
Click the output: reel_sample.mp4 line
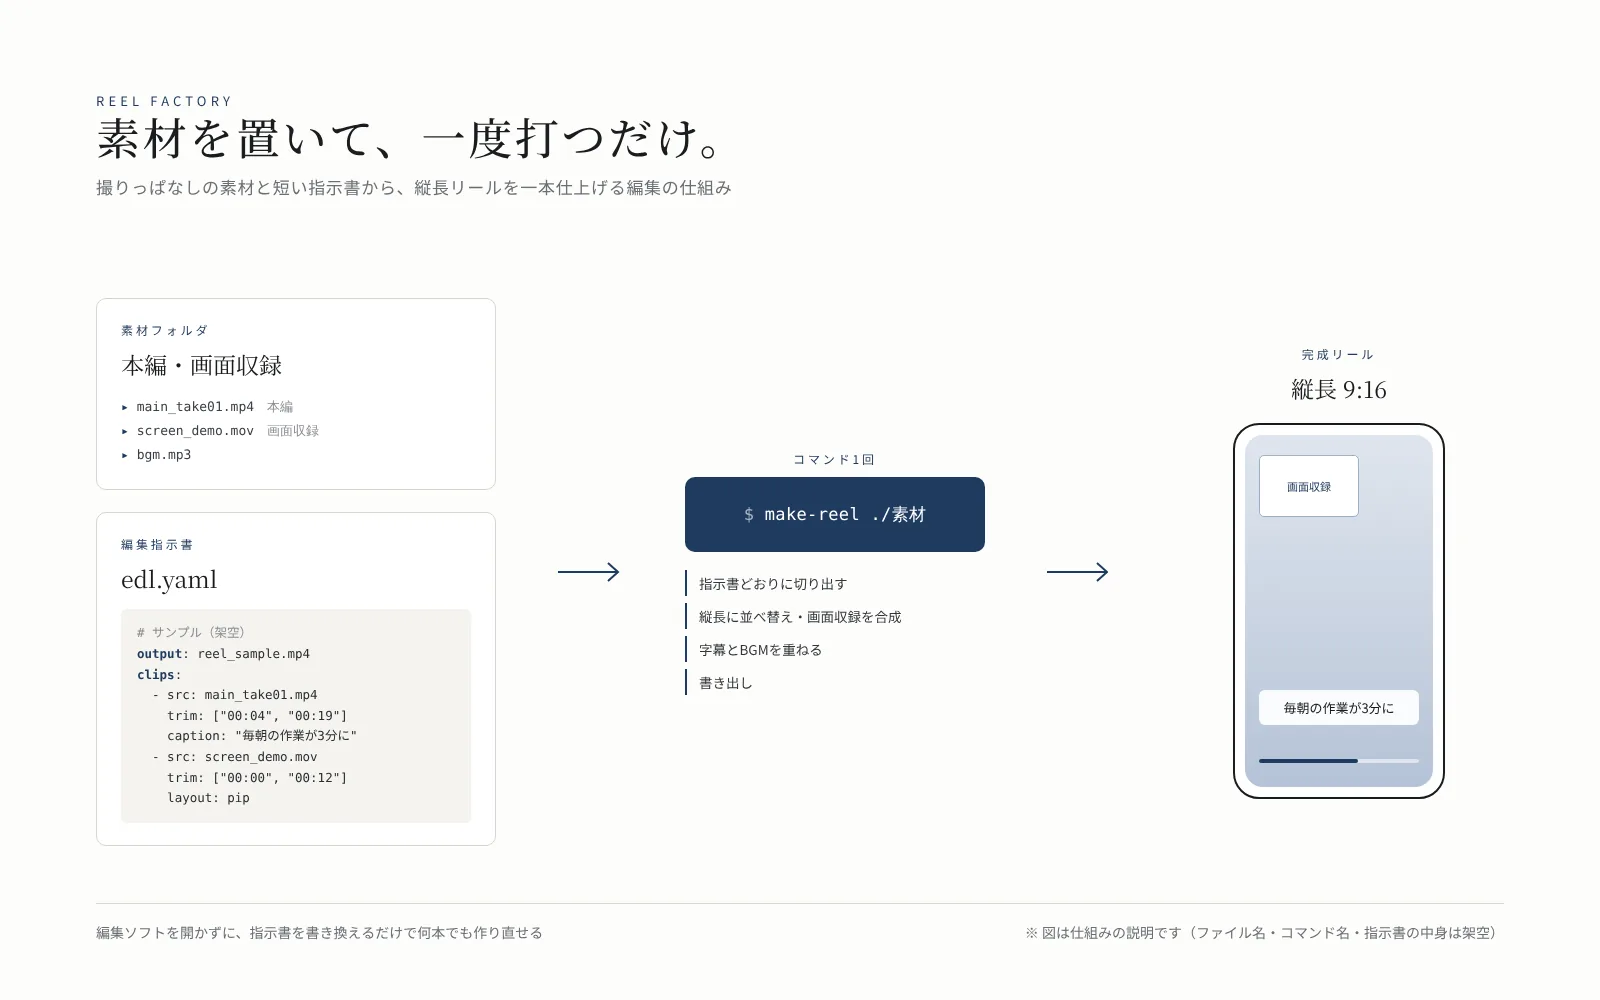click(223, 654)
